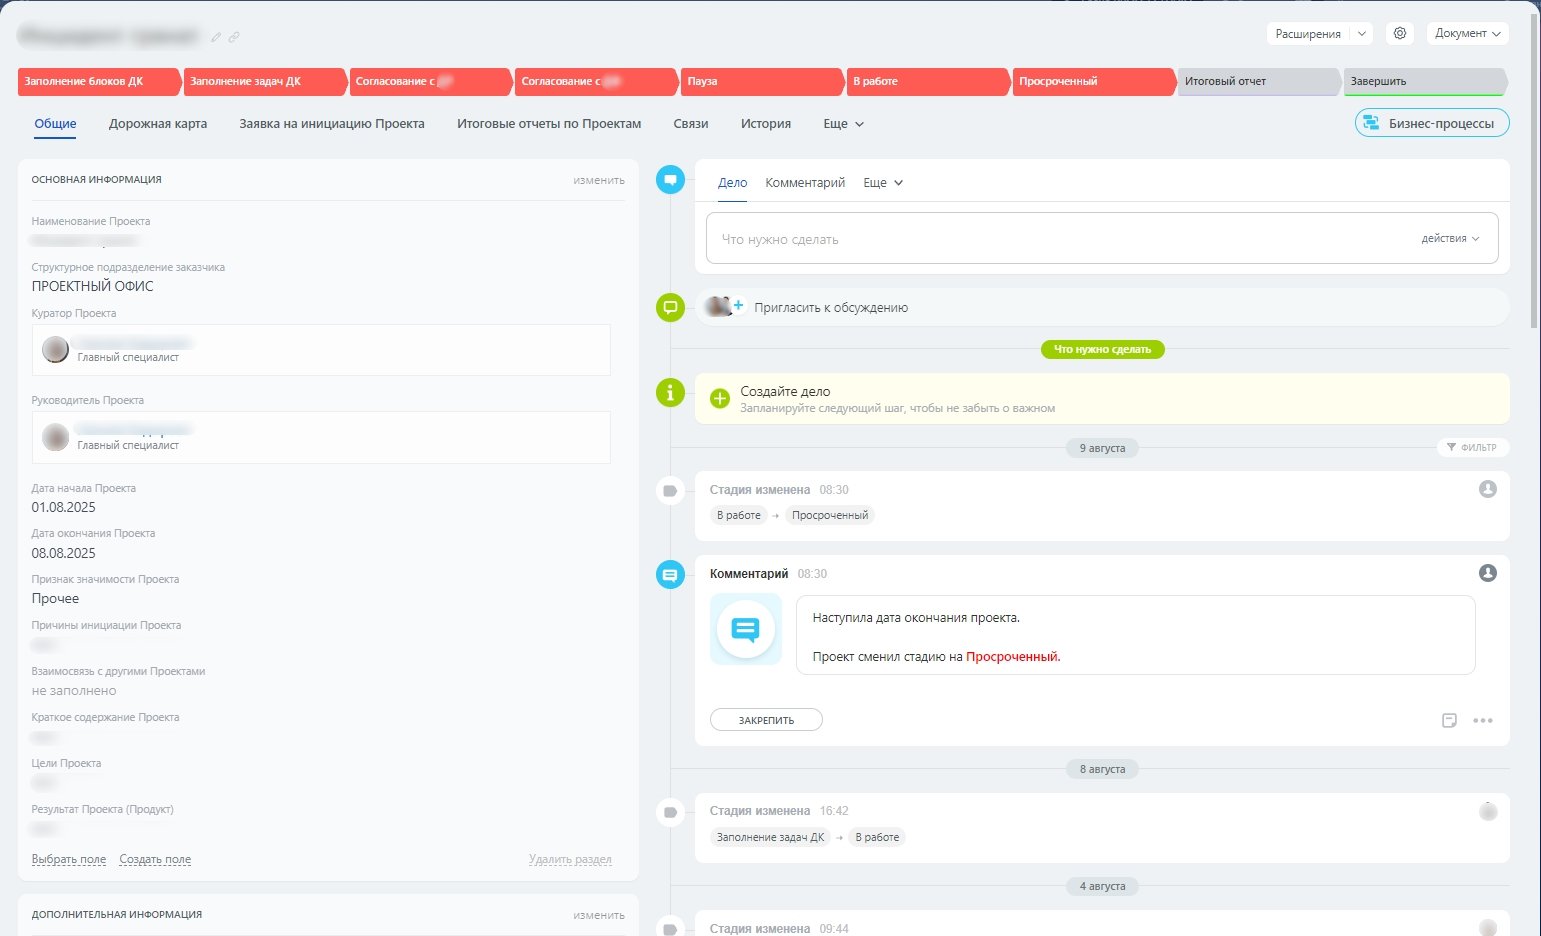The width and height of the screenshot is (1541, 936).
Task: Open author avatar on the 08:30 stage change
Action: point(1488,489)
